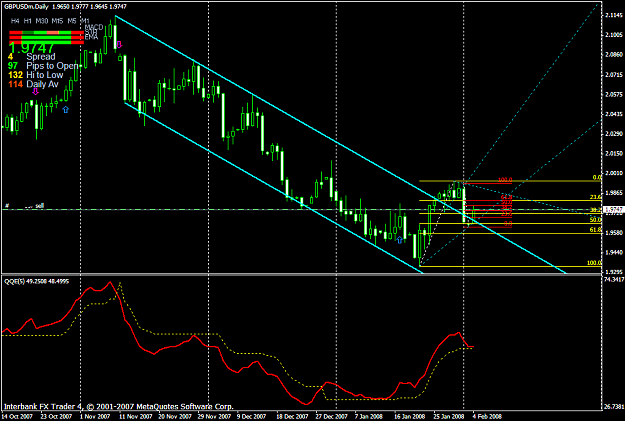This screenshot has width=625, height=421.
Task: Click the green 97 pips value
Action: [13, 66]
